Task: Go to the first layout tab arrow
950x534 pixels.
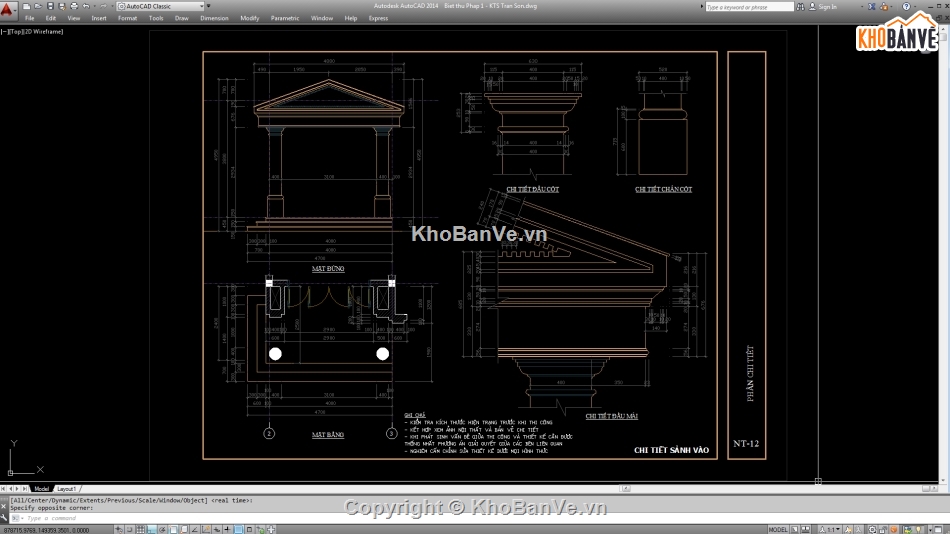Action: [3, 489]
